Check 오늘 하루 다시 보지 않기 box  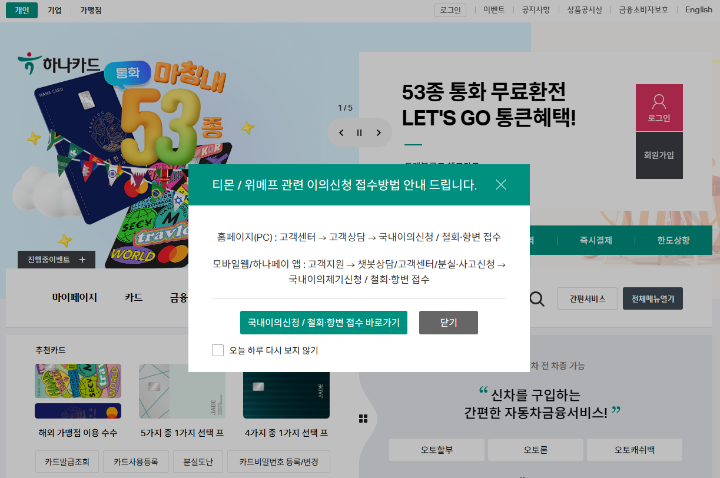pyautogui.click(x=218, y=350)
